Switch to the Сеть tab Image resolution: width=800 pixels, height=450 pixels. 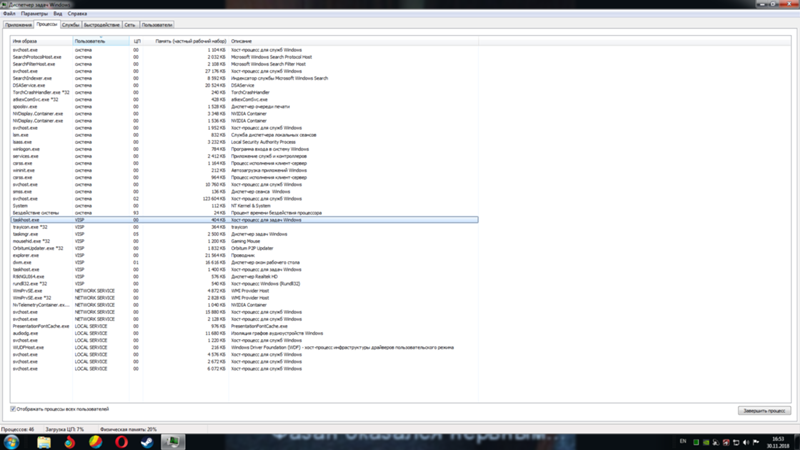130,25
